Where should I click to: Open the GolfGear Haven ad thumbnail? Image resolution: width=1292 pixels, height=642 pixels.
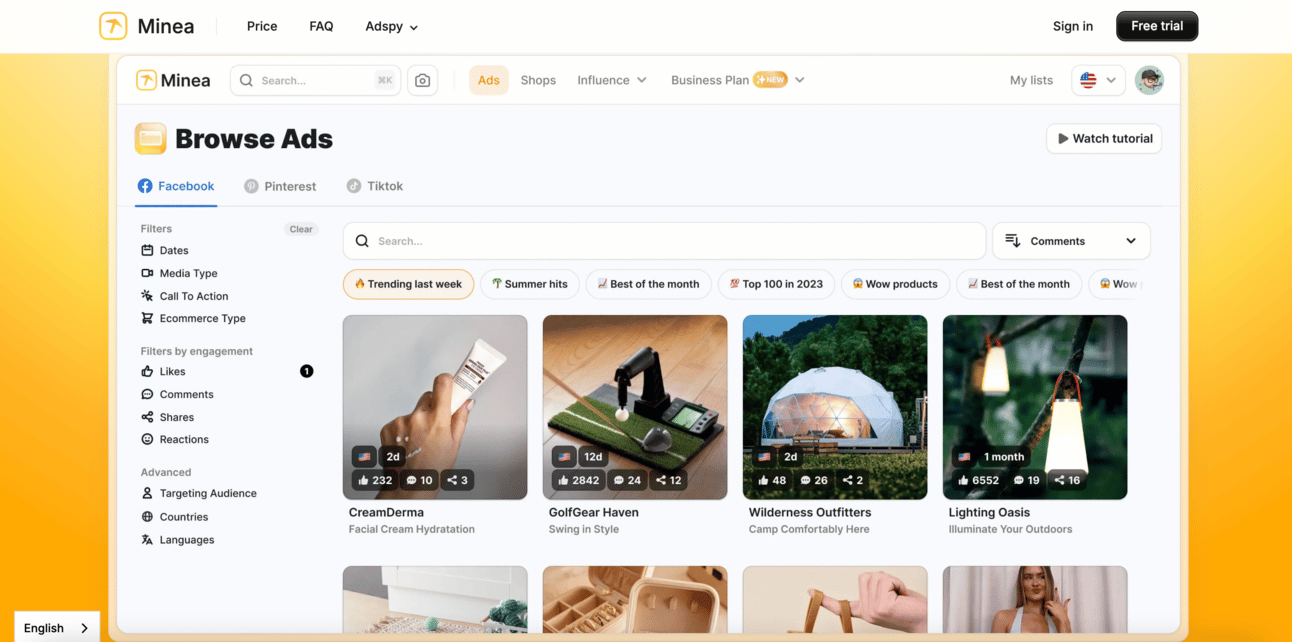pyautogui.click(x=635, y=407)
